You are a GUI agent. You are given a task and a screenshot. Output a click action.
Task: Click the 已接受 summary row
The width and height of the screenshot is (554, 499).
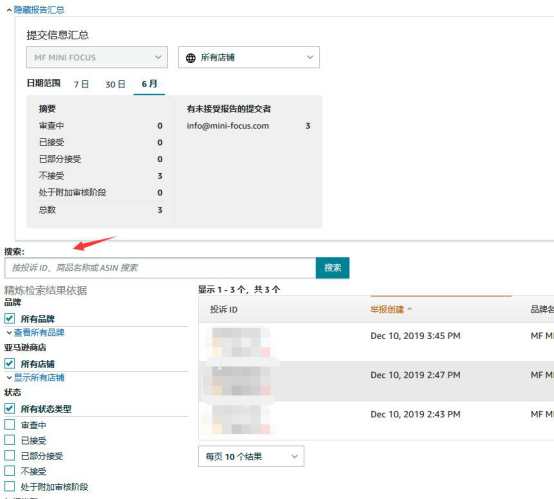[101, 142]
